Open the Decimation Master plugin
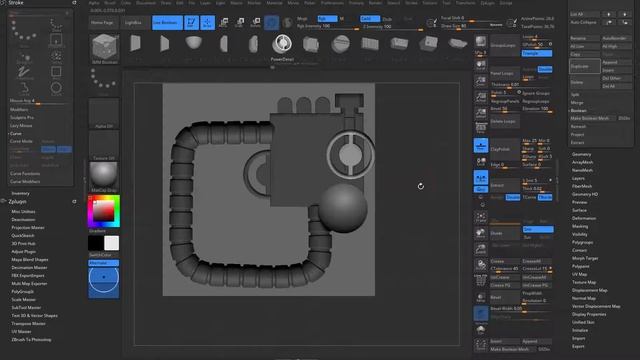Viewport: 640px width, 360px height. [29, 268]
